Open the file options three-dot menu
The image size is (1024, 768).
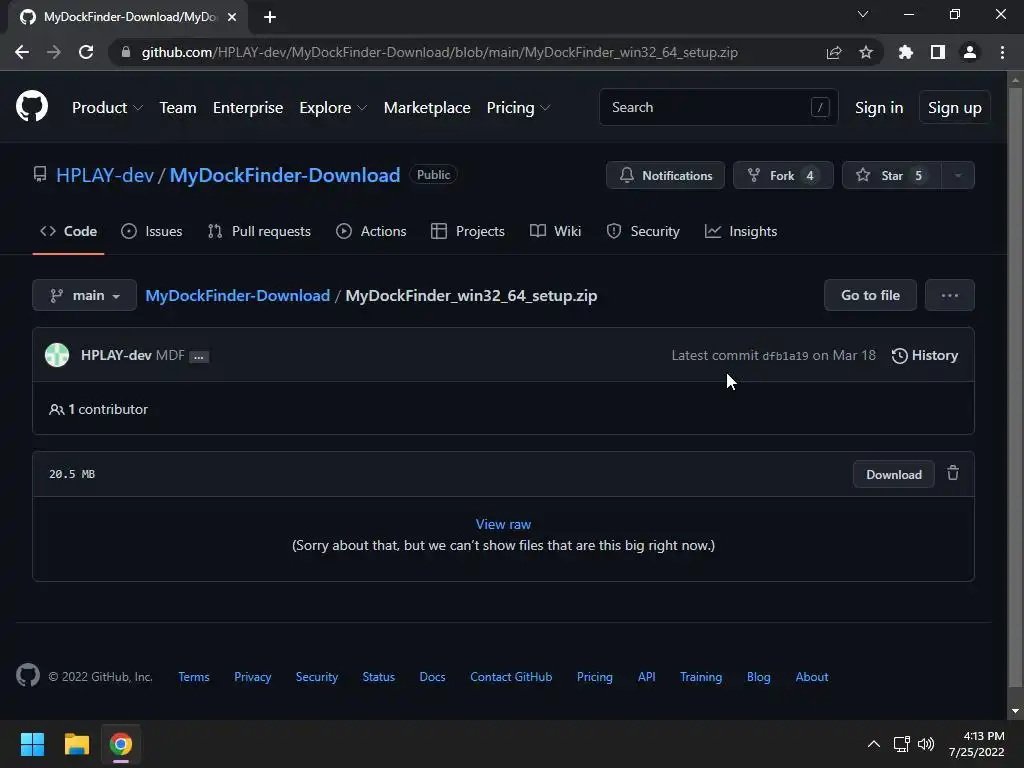(x=950, y=295)
